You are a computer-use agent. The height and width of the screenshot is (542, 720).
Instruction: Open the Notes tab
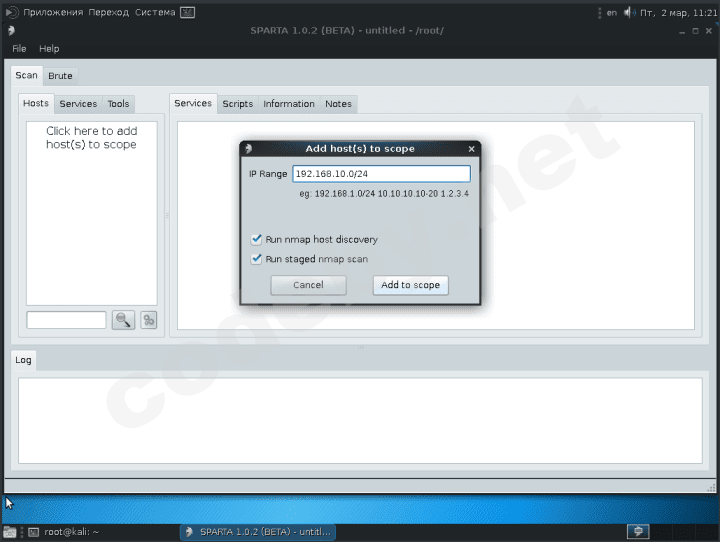[338, 104]
